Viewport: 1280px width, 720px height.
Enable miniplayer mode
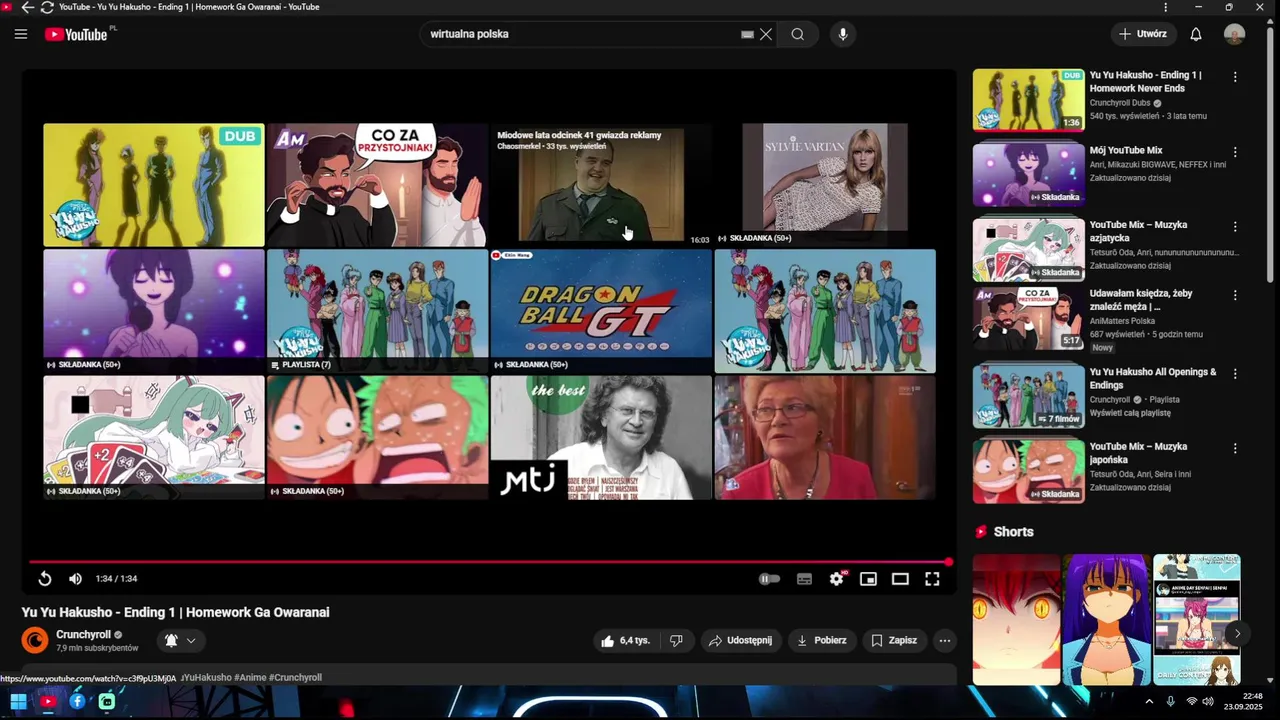pyautogui.click(x=868, y=579)
